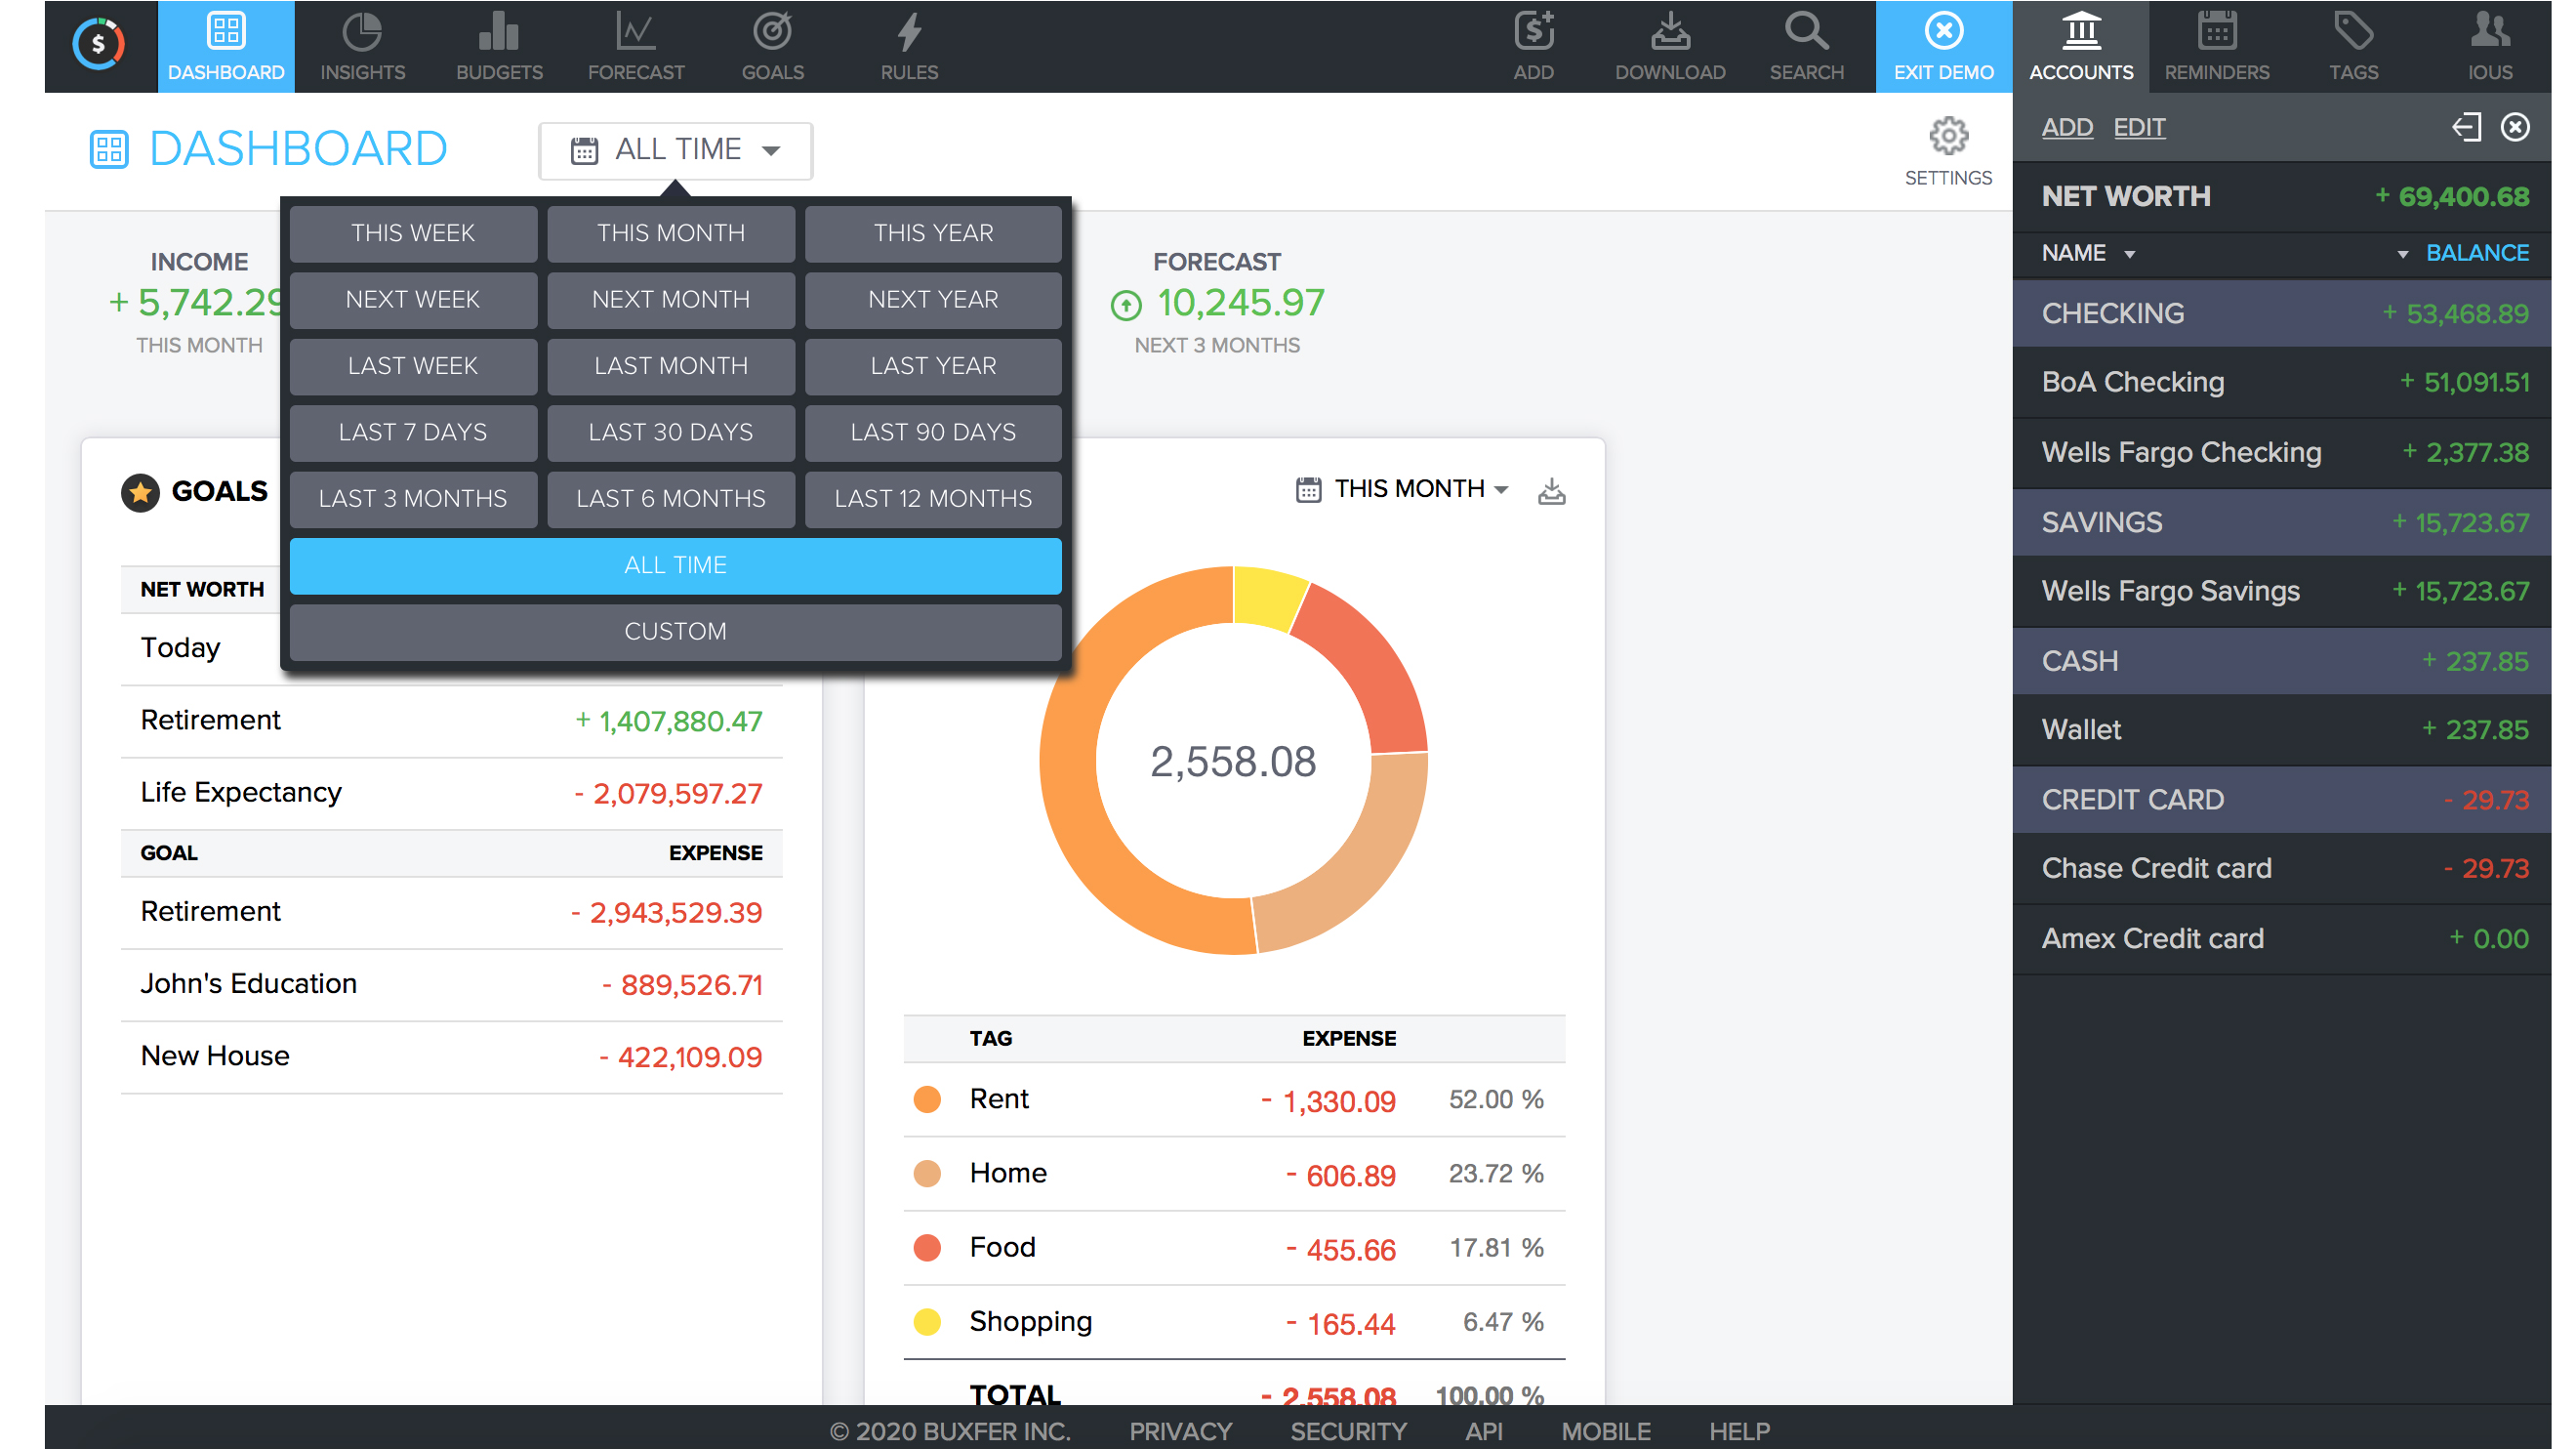
Task: Click the Add link in accounts panel
Action: (2067, 128)
